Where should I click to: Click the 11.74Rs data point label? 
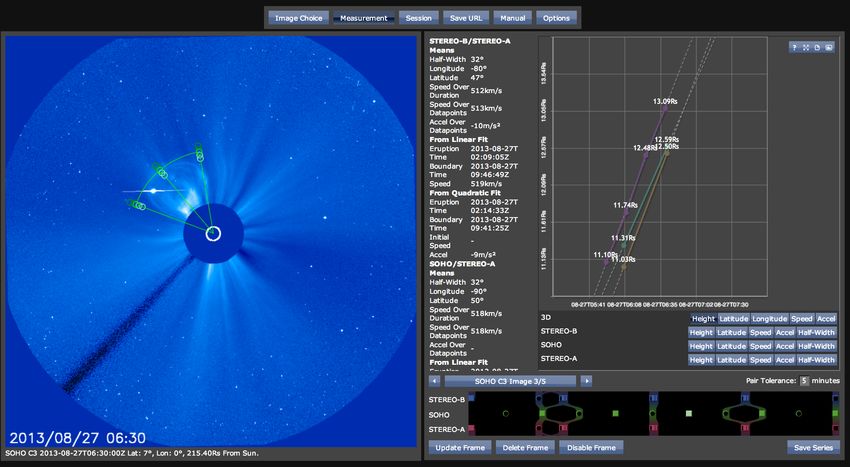626,205
